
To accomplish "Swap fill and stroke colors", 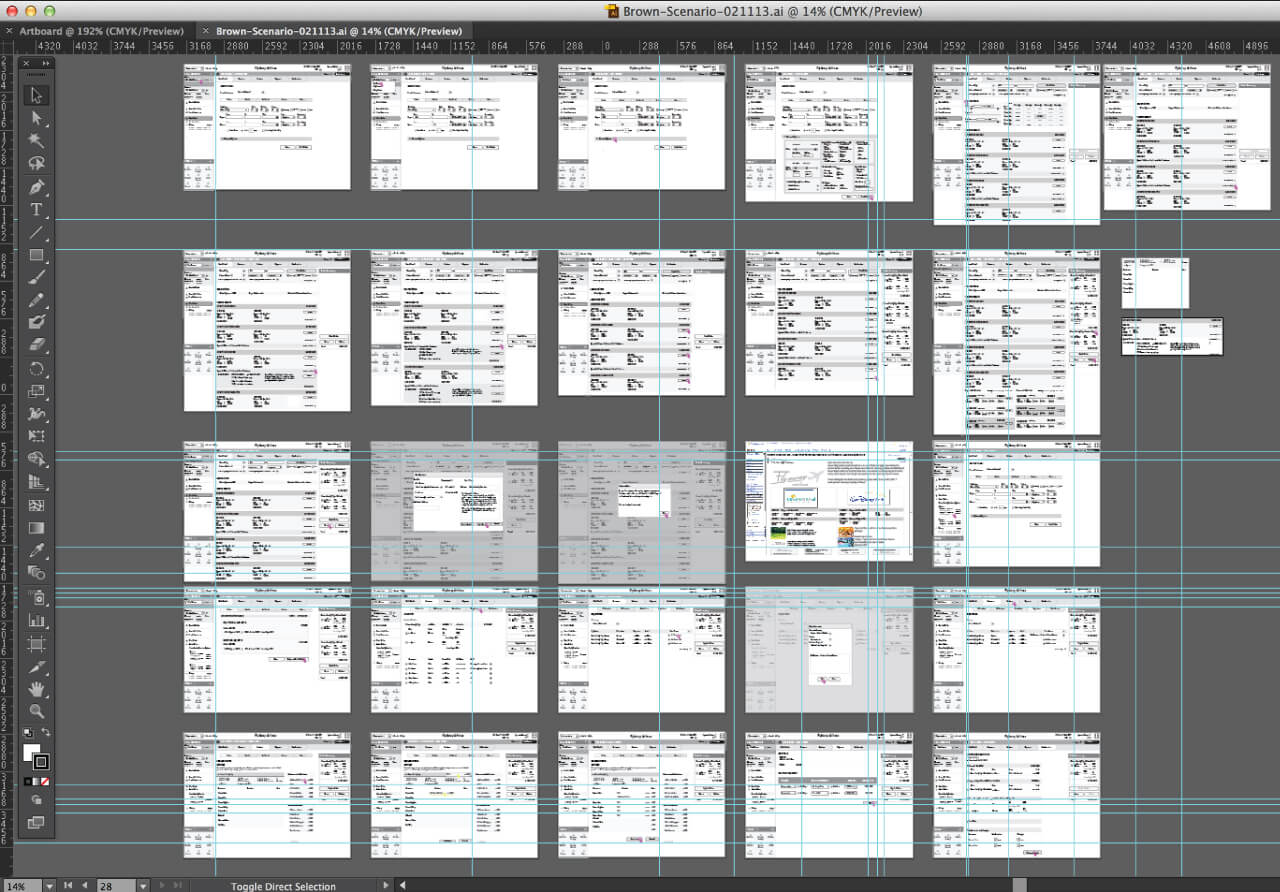I will click(x=46, y=732).
